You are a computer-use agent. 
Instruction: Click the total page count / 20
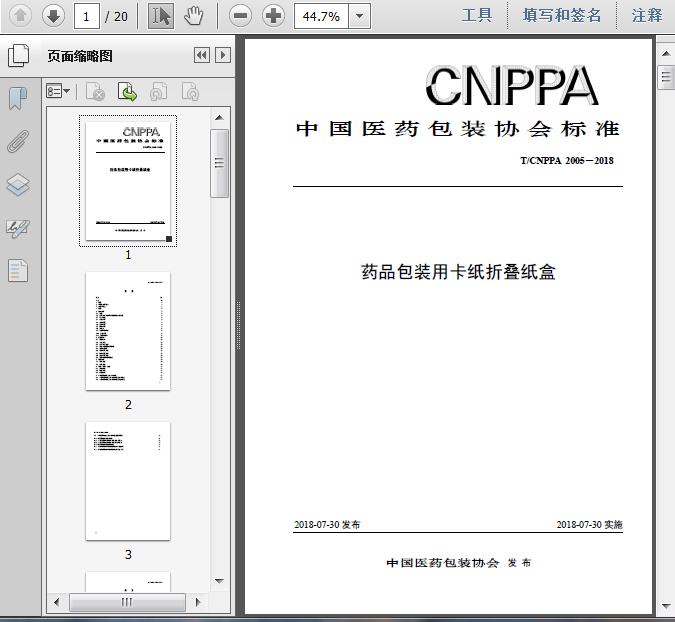(x=116, y=16)
